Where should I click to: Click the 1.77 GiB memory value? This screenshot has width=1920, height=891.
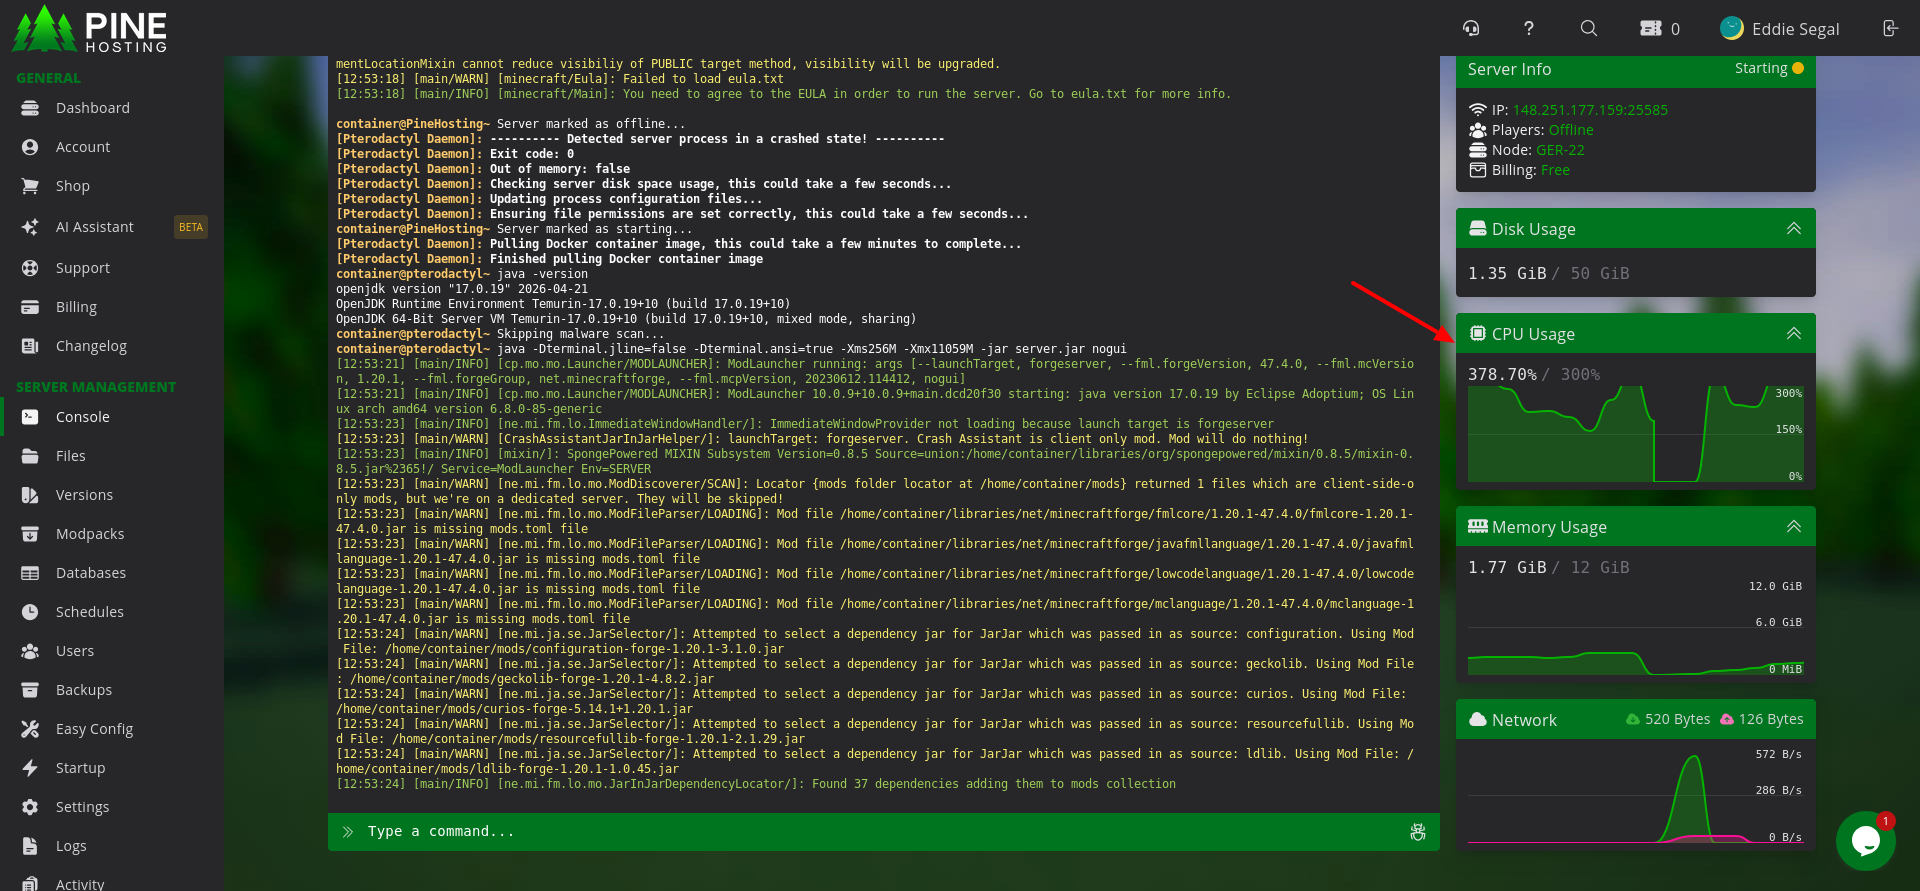(1507, 567)
